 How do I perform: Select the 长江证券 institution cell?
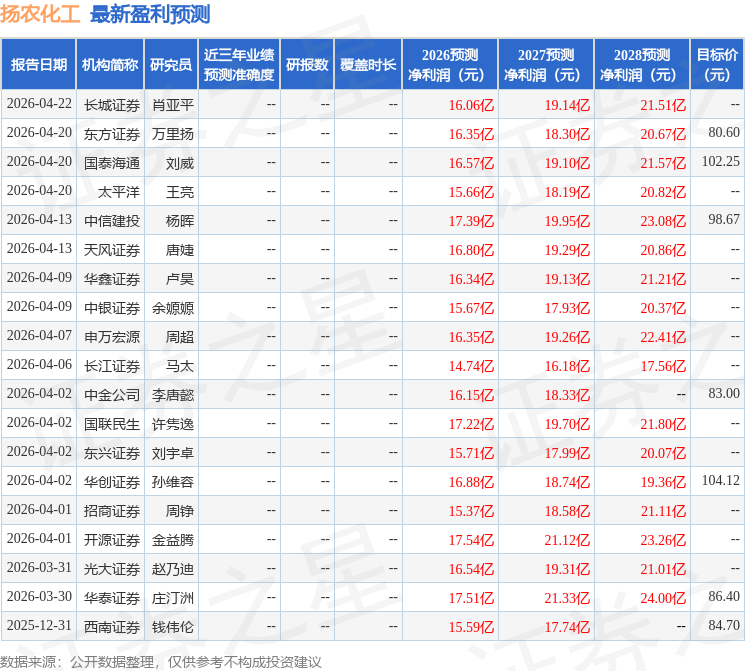112,366
